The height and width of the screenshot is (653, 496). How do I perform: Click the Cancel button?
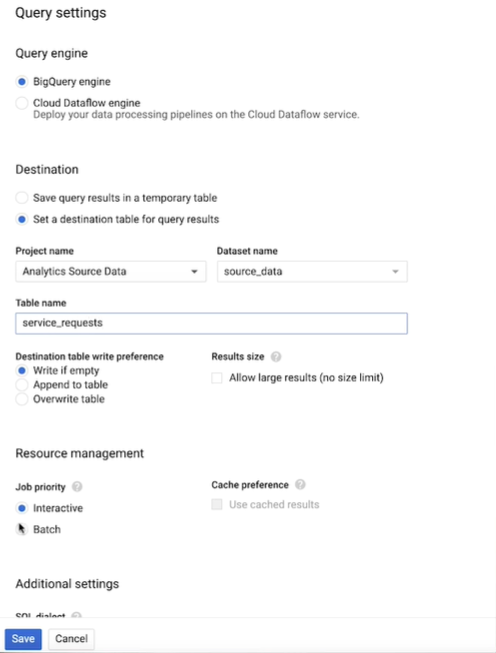tap(71, 639)
